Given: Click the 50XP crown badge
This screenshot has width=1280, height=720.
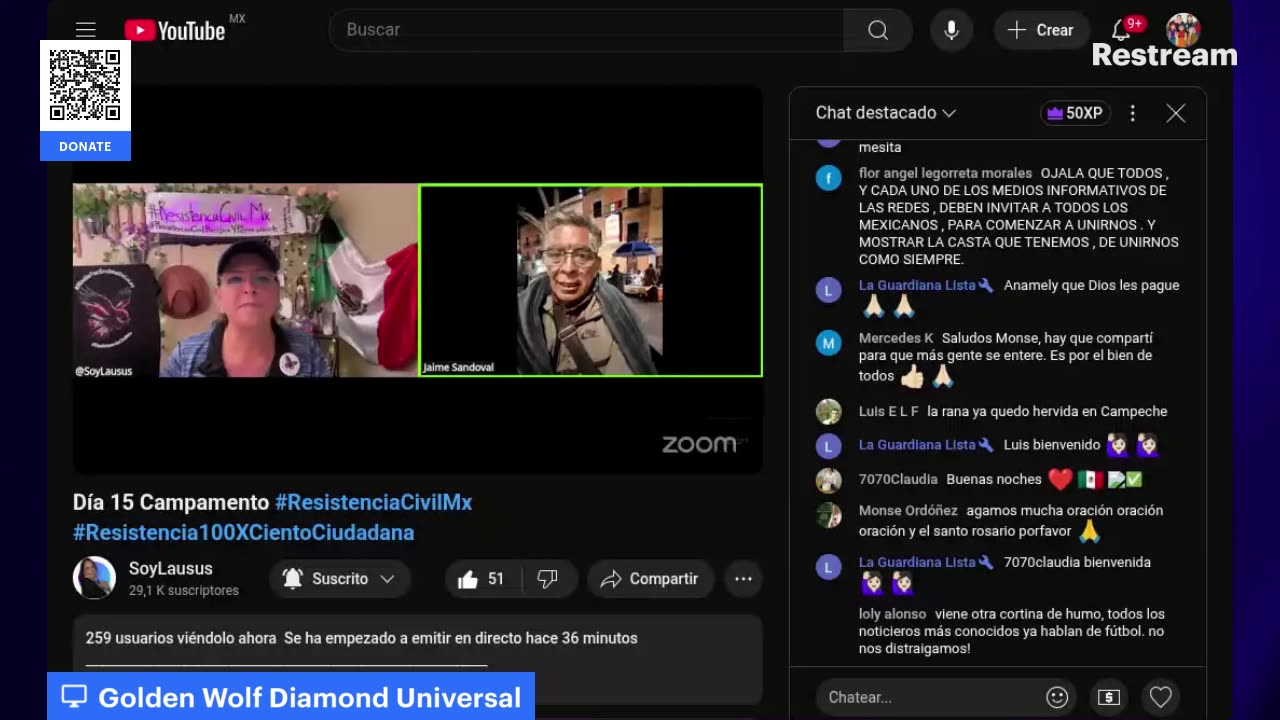Looking at the screenshot, I should [1075, 113].
